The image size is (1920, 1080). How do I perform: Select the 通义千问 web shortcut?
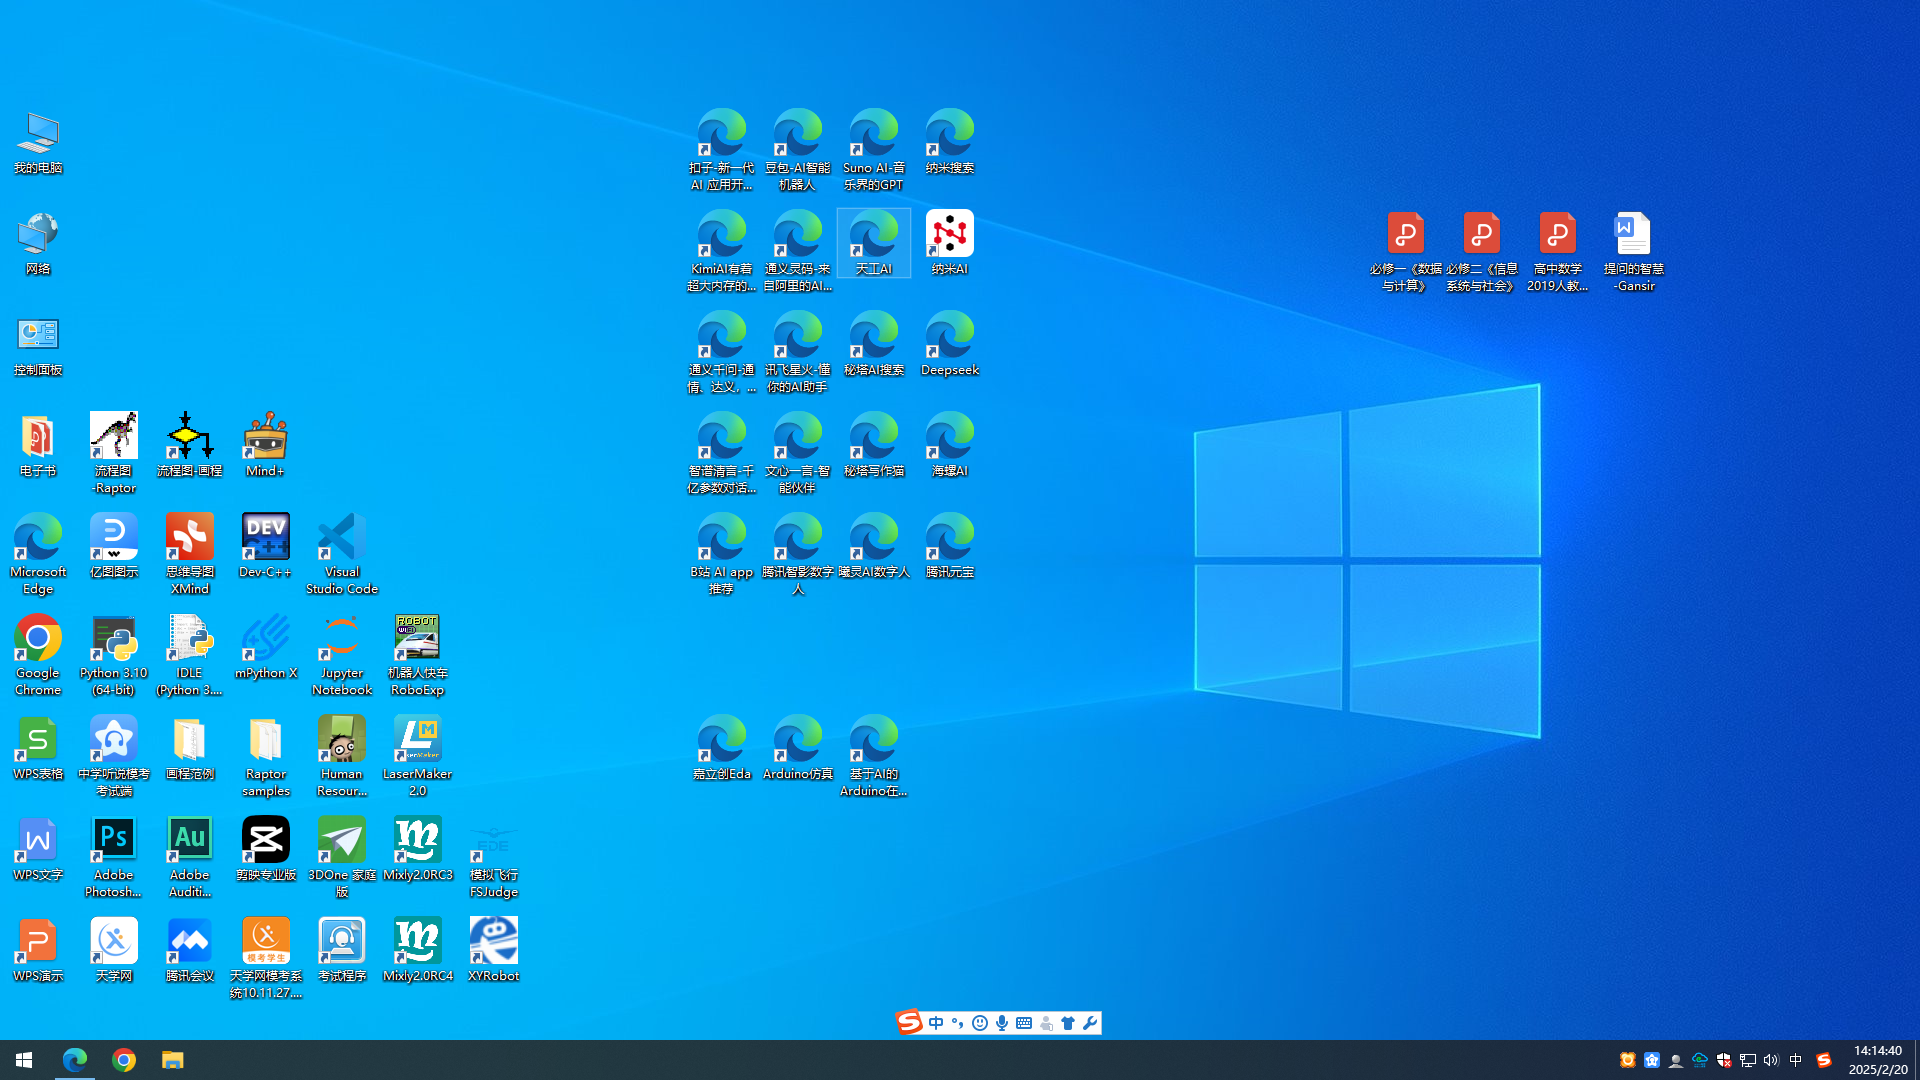721,353
